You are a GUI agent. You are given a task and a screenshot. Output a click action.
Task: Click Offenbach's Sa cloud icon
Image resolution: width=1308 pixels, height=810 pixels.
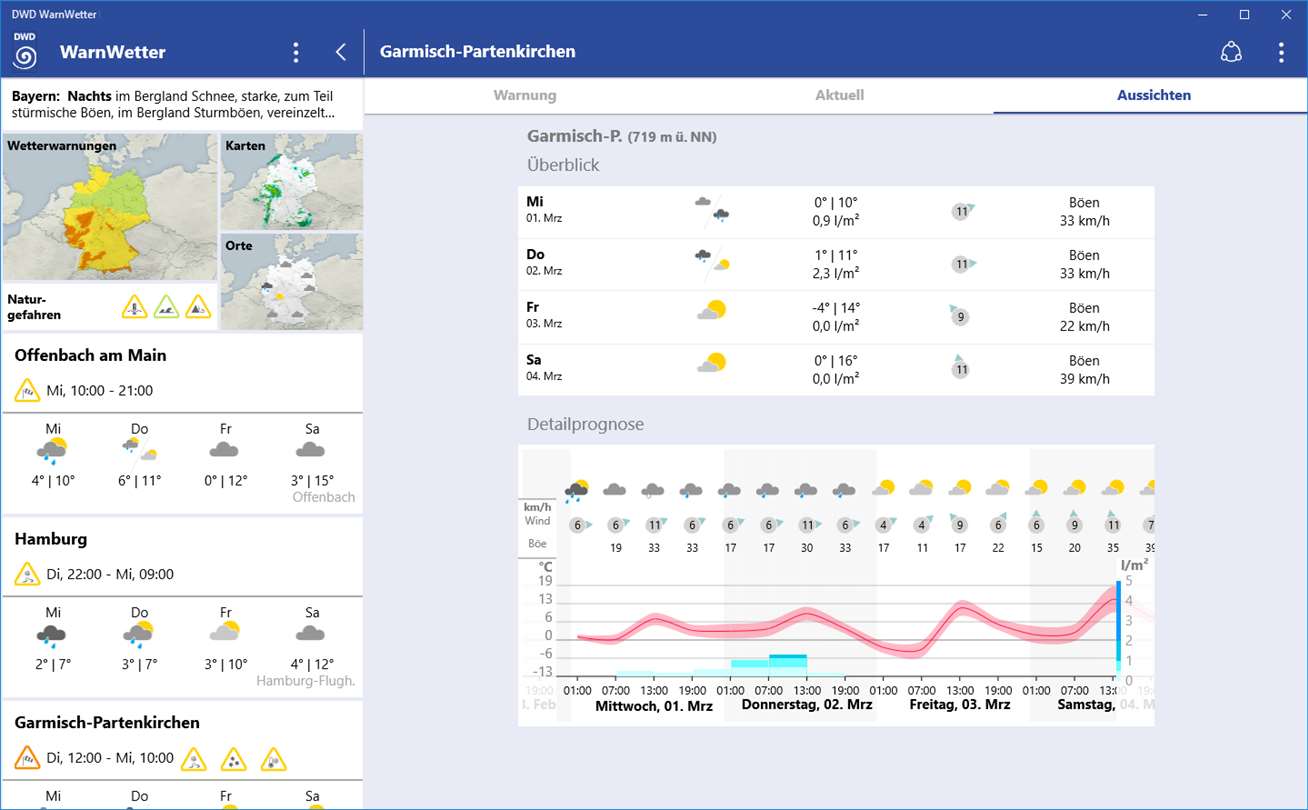click(x=312, y=450)
